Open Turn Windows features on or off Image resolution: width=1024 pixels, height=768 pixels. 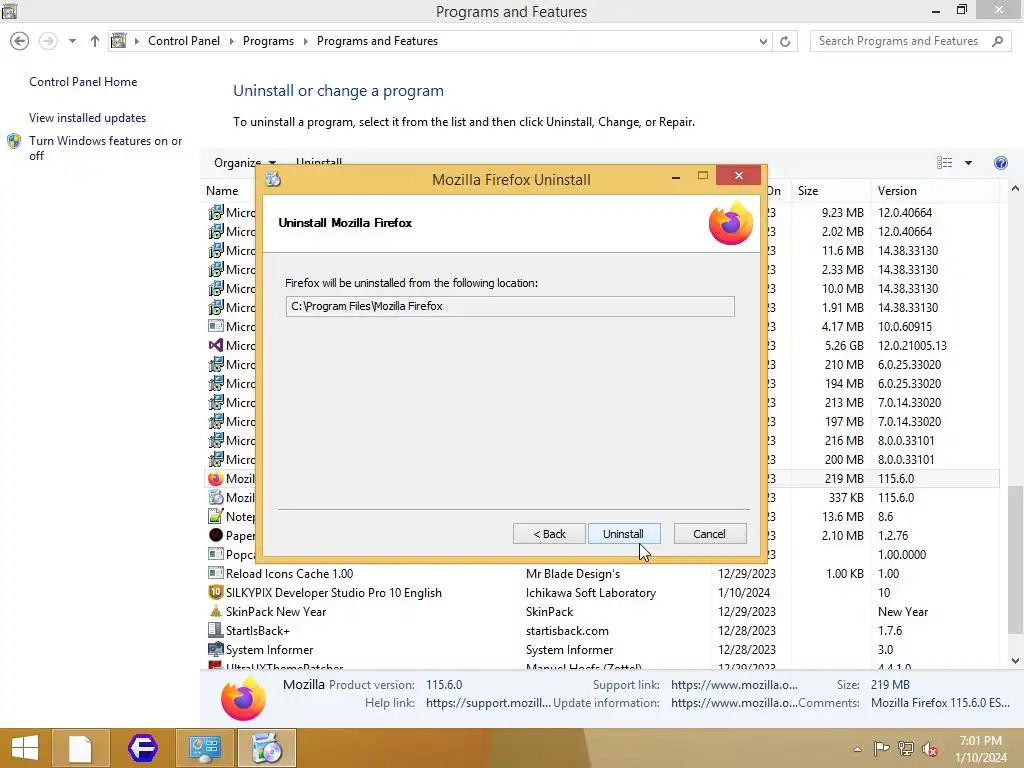(x=106, y=148)
